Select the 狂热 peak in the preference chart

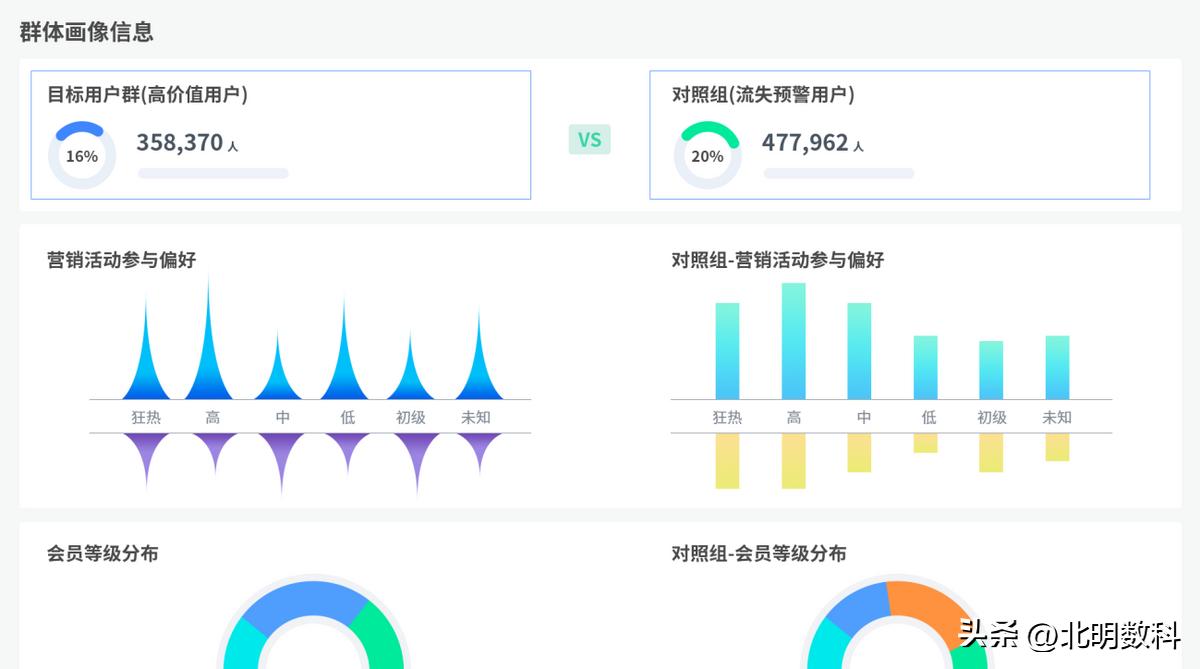click(x=146, y=370)
